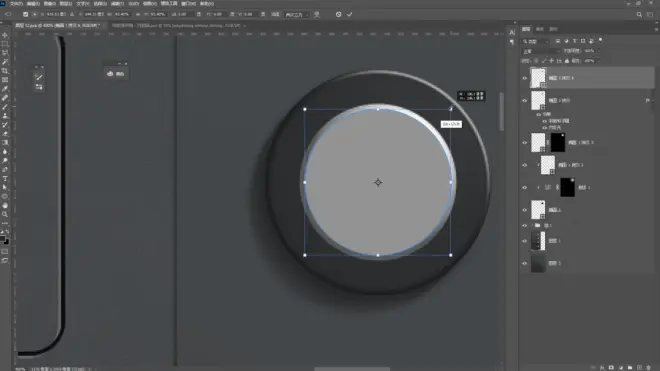Open the layer filter kind dropdown
This screenshot has width=660, height=371.
tap(536, 41)
